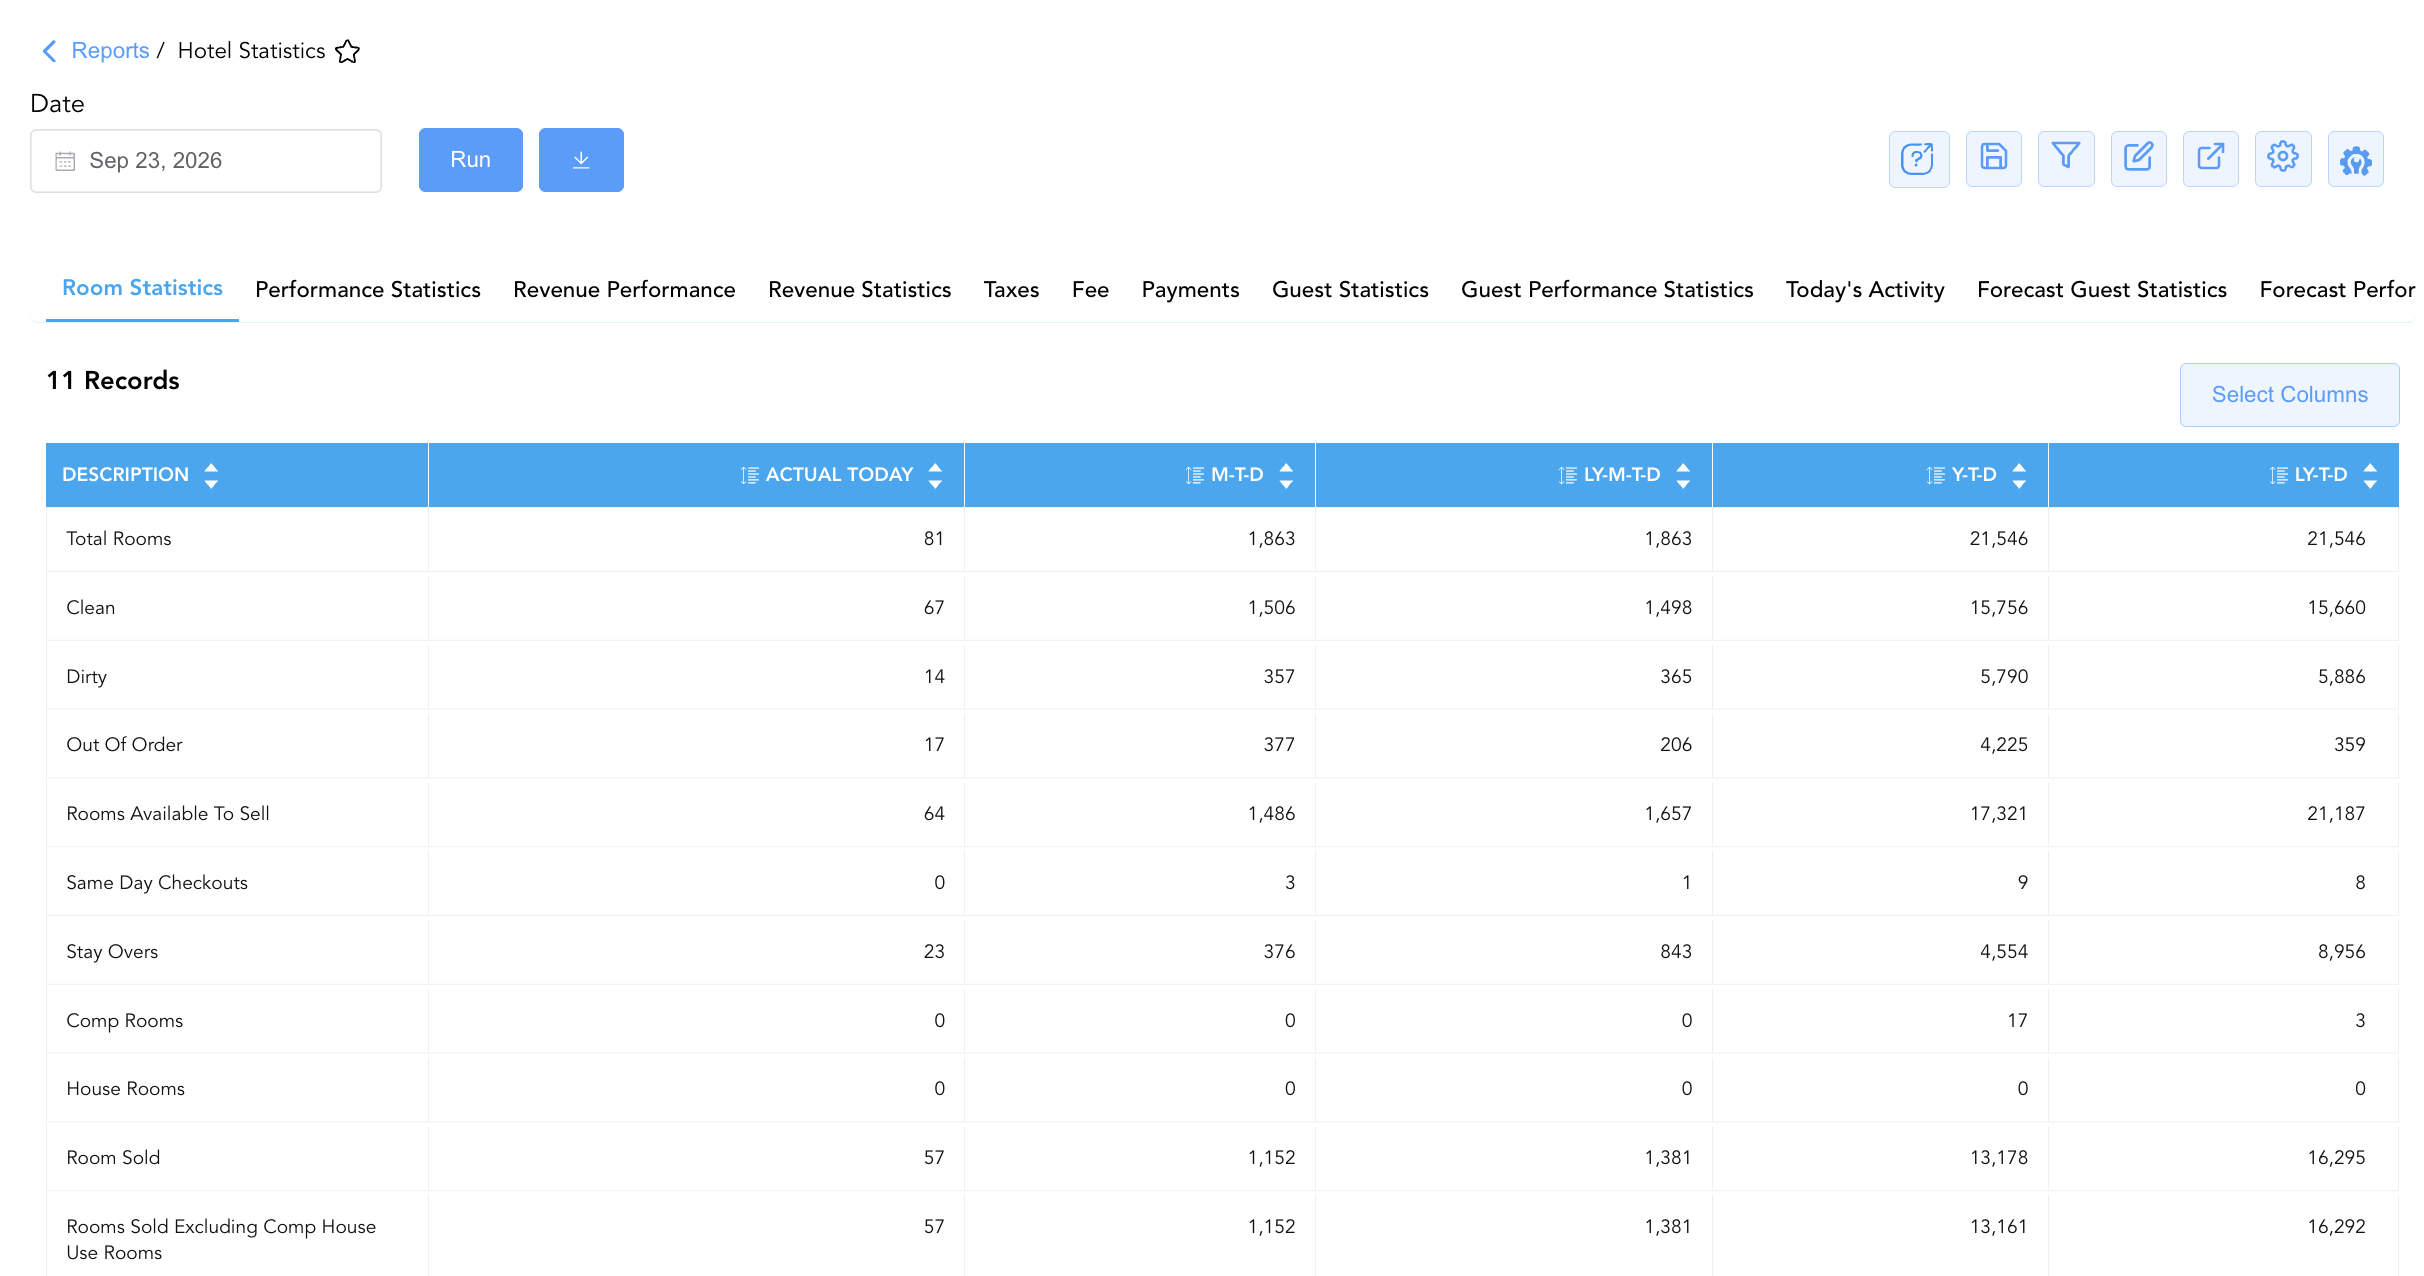The width and height of the screenshot is (2424, 1276).
Task: Sort by LY-T-D column arrows
Action: (2370, 475)
